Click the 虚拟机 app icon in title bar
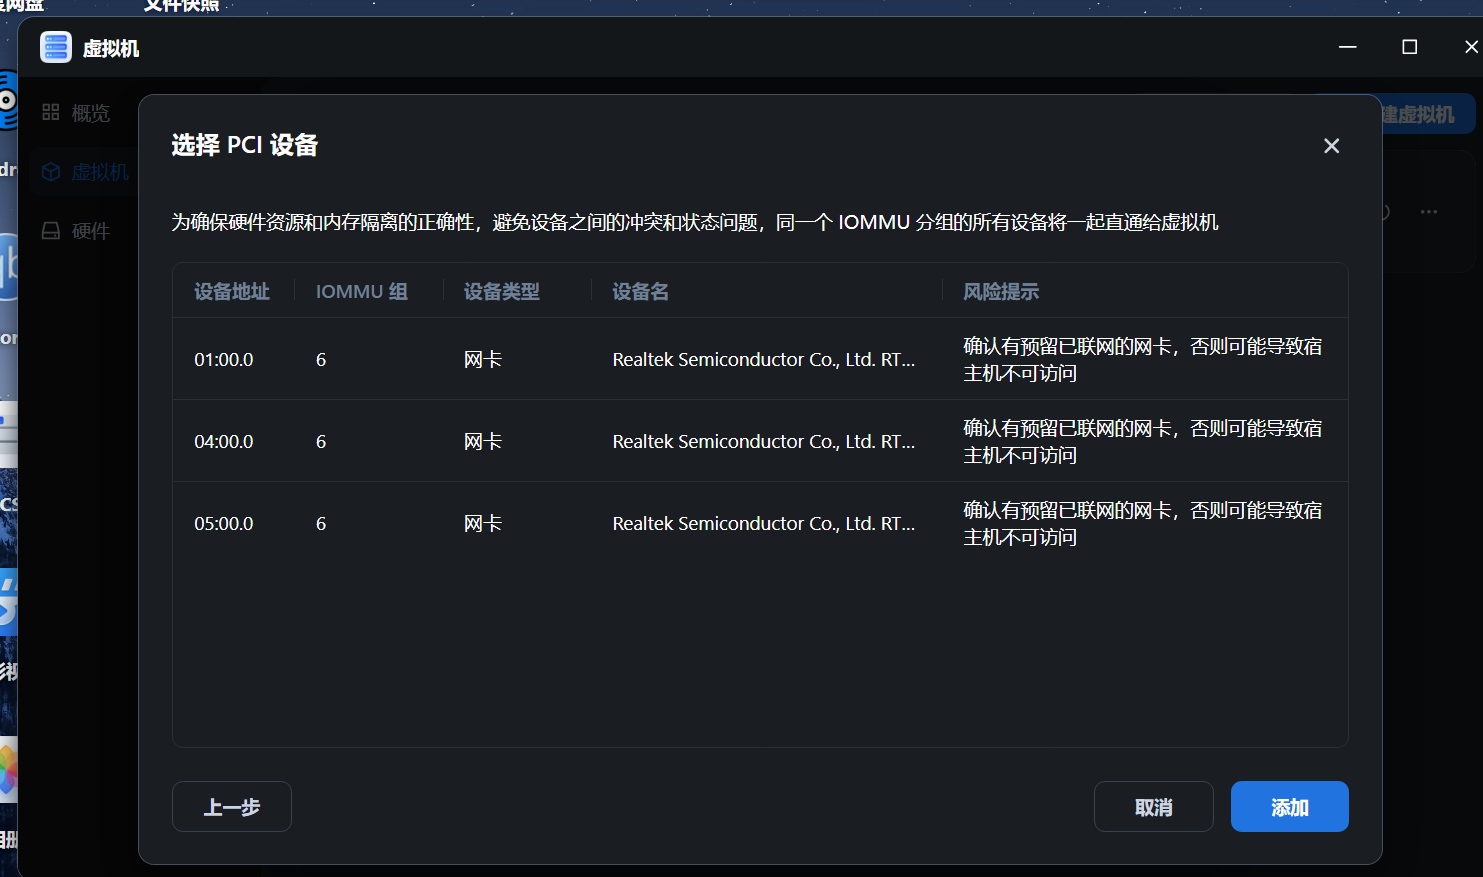The image size is (1483, 877). click(x=56, y=47)
